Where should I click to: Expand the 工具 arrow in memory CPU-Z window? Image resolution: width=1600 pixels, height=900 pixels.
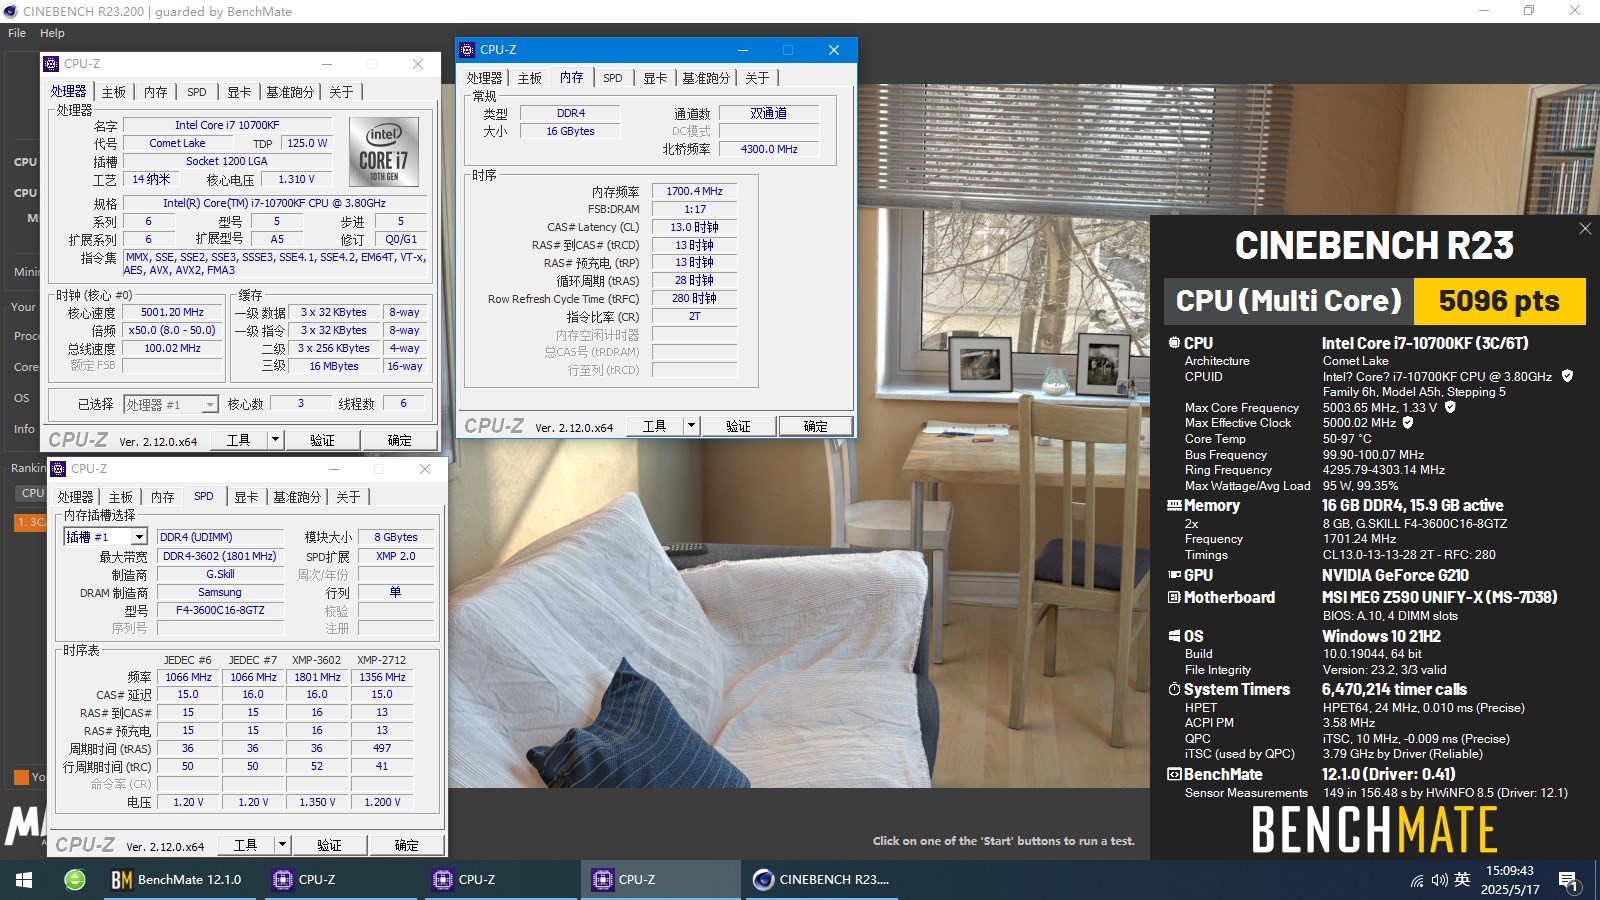pyautogui.click(x=691, y=426)
